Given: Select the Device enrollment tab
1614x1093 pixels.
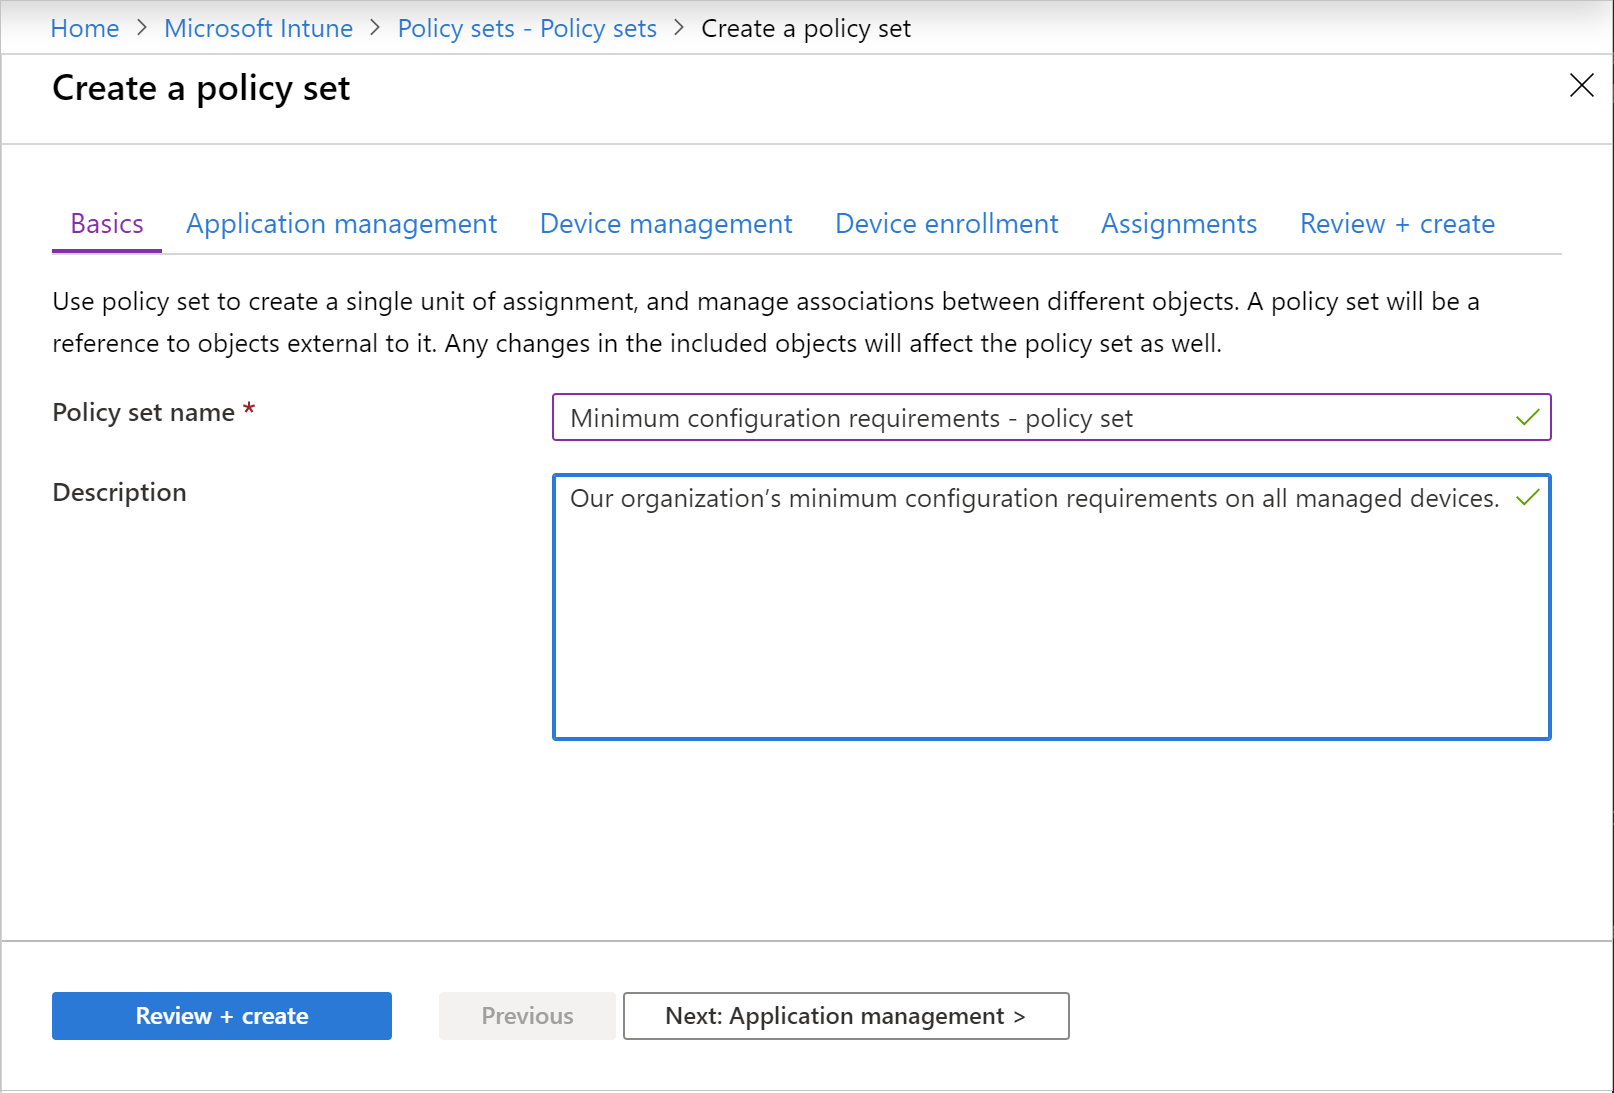Looking at the screenshot, I should coord(946,223).
